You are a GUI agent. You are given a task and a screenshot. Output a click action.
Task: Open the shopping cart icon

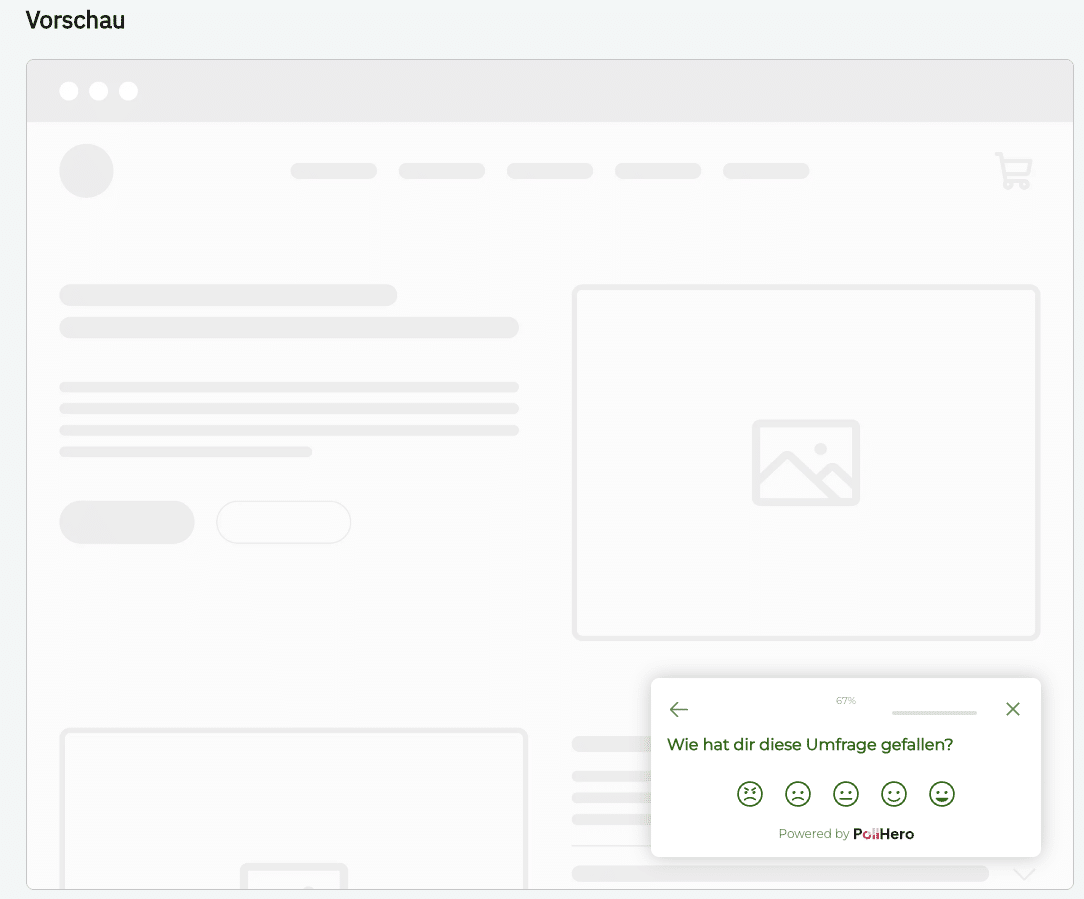tap(1013, 171)
